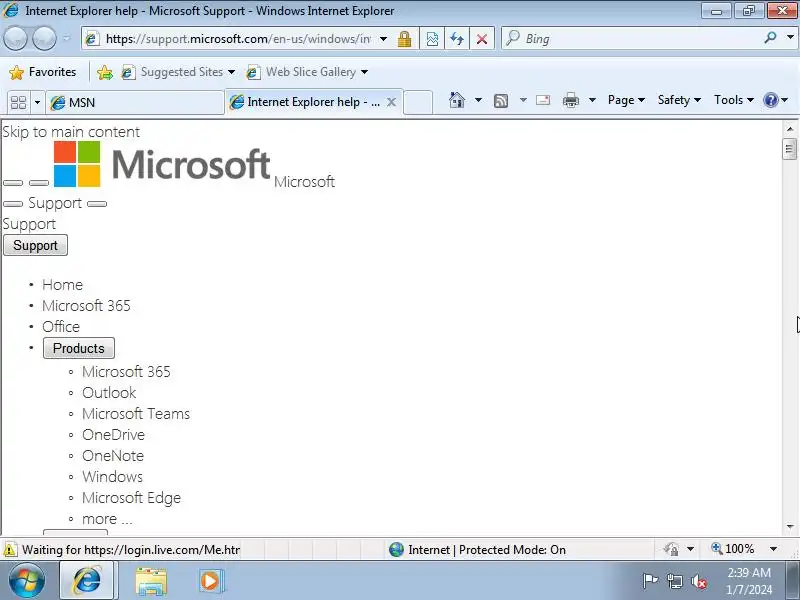Image resolution: width=800 pixels, height=600 pixels.
Task: Click the search magnifier button
Action: click(x=770, y=38)
